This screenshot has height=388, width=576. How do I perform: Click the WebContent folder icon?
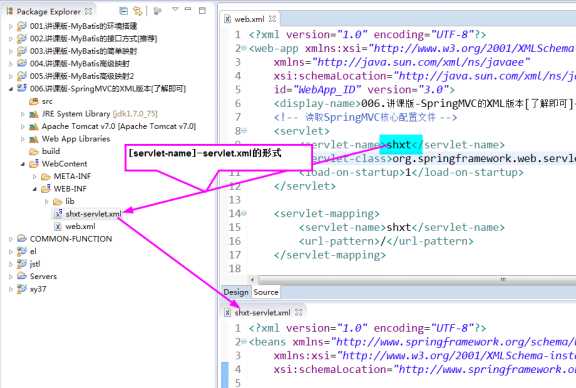tap(34, 164)
